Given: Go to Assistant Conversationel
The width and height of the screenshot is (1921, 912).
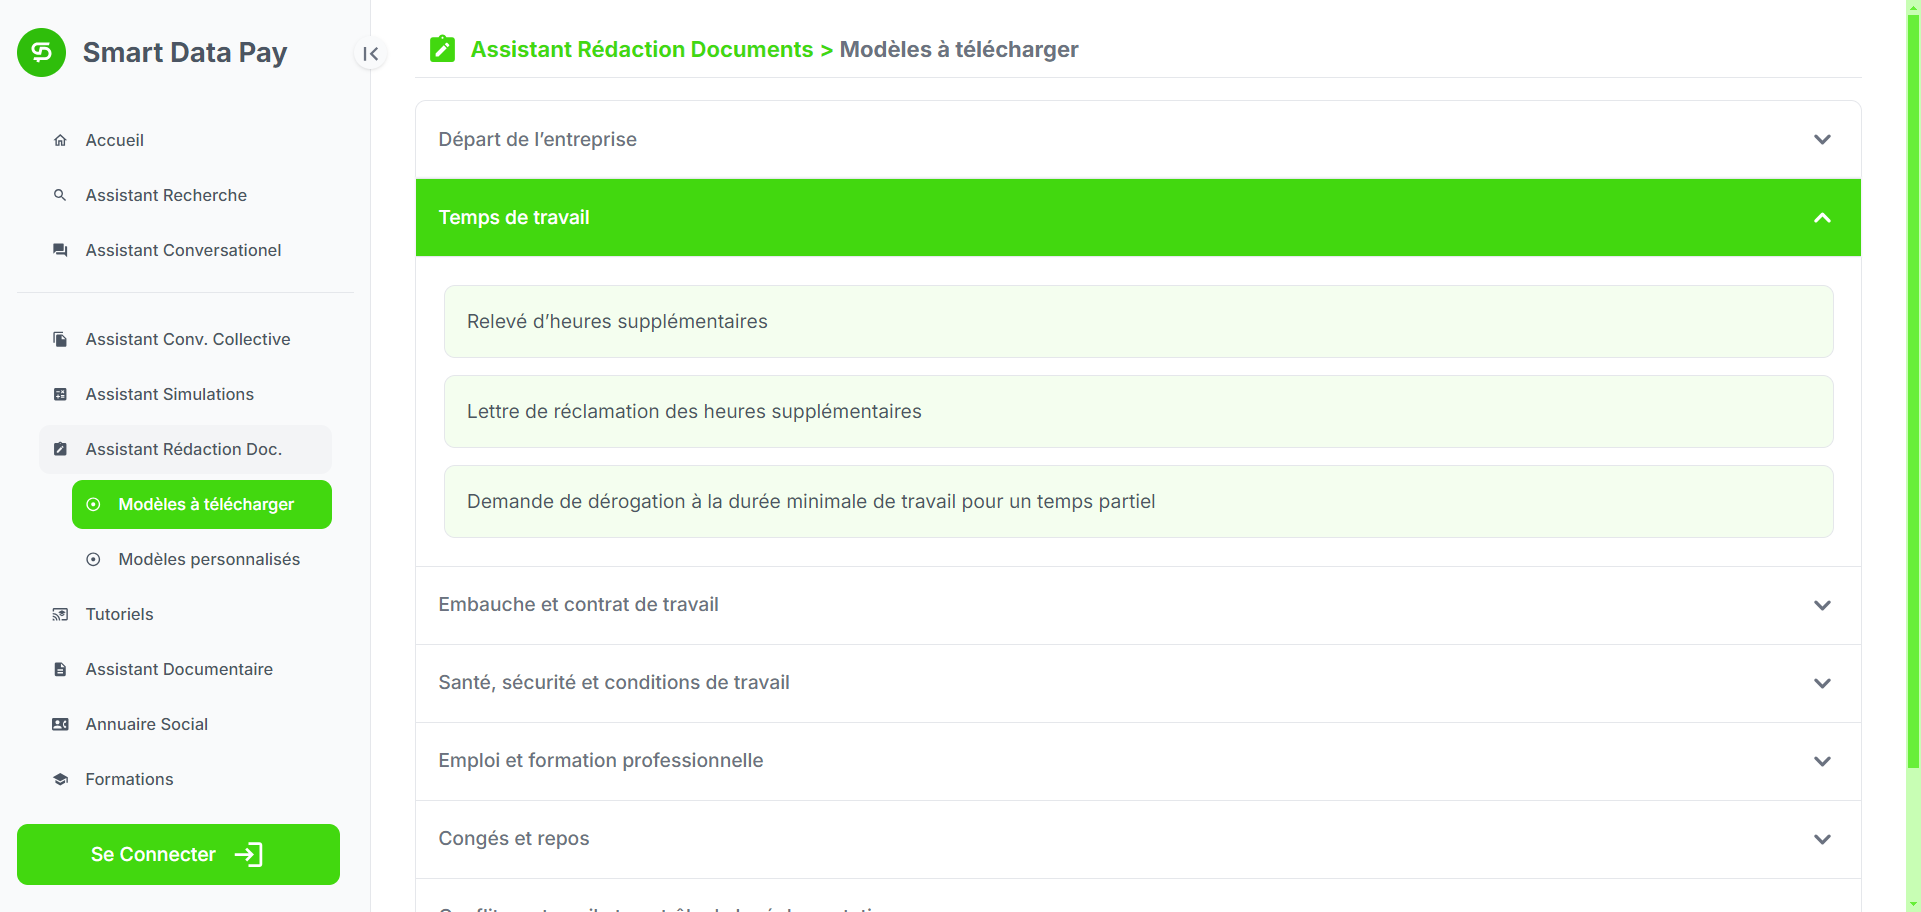Looking at the screenshot, I should (x=185, y=250).
